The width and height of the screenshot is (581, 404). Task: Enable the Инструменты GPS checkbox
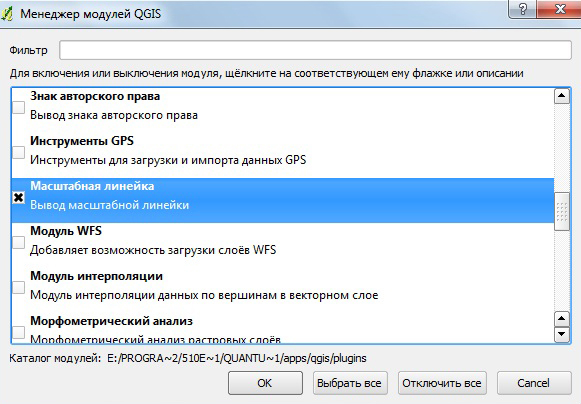click(x=19, y=152)
